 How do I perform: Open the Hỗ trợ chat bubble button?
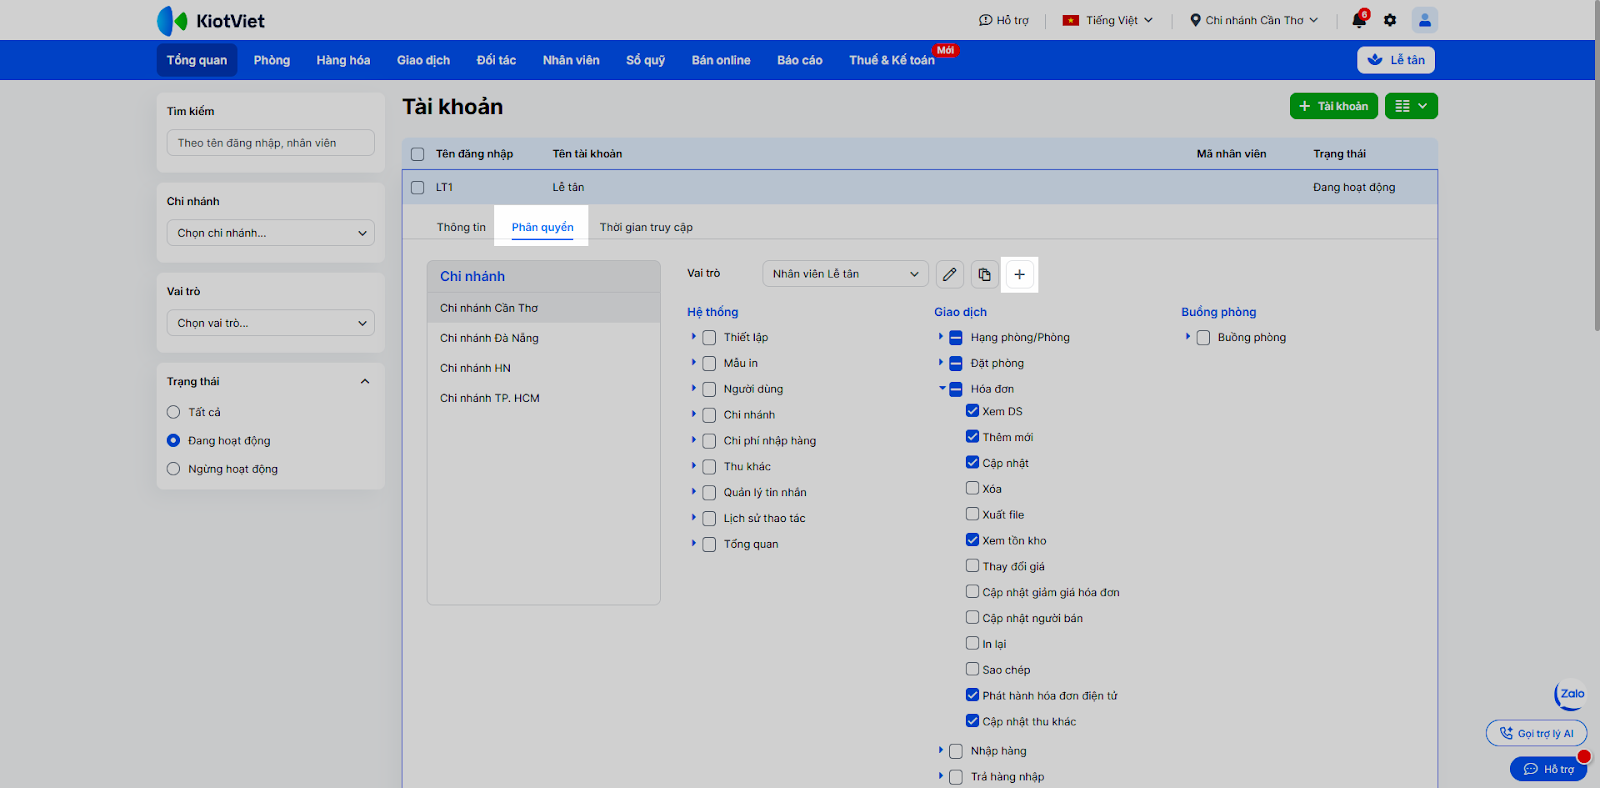(1548, 769)
